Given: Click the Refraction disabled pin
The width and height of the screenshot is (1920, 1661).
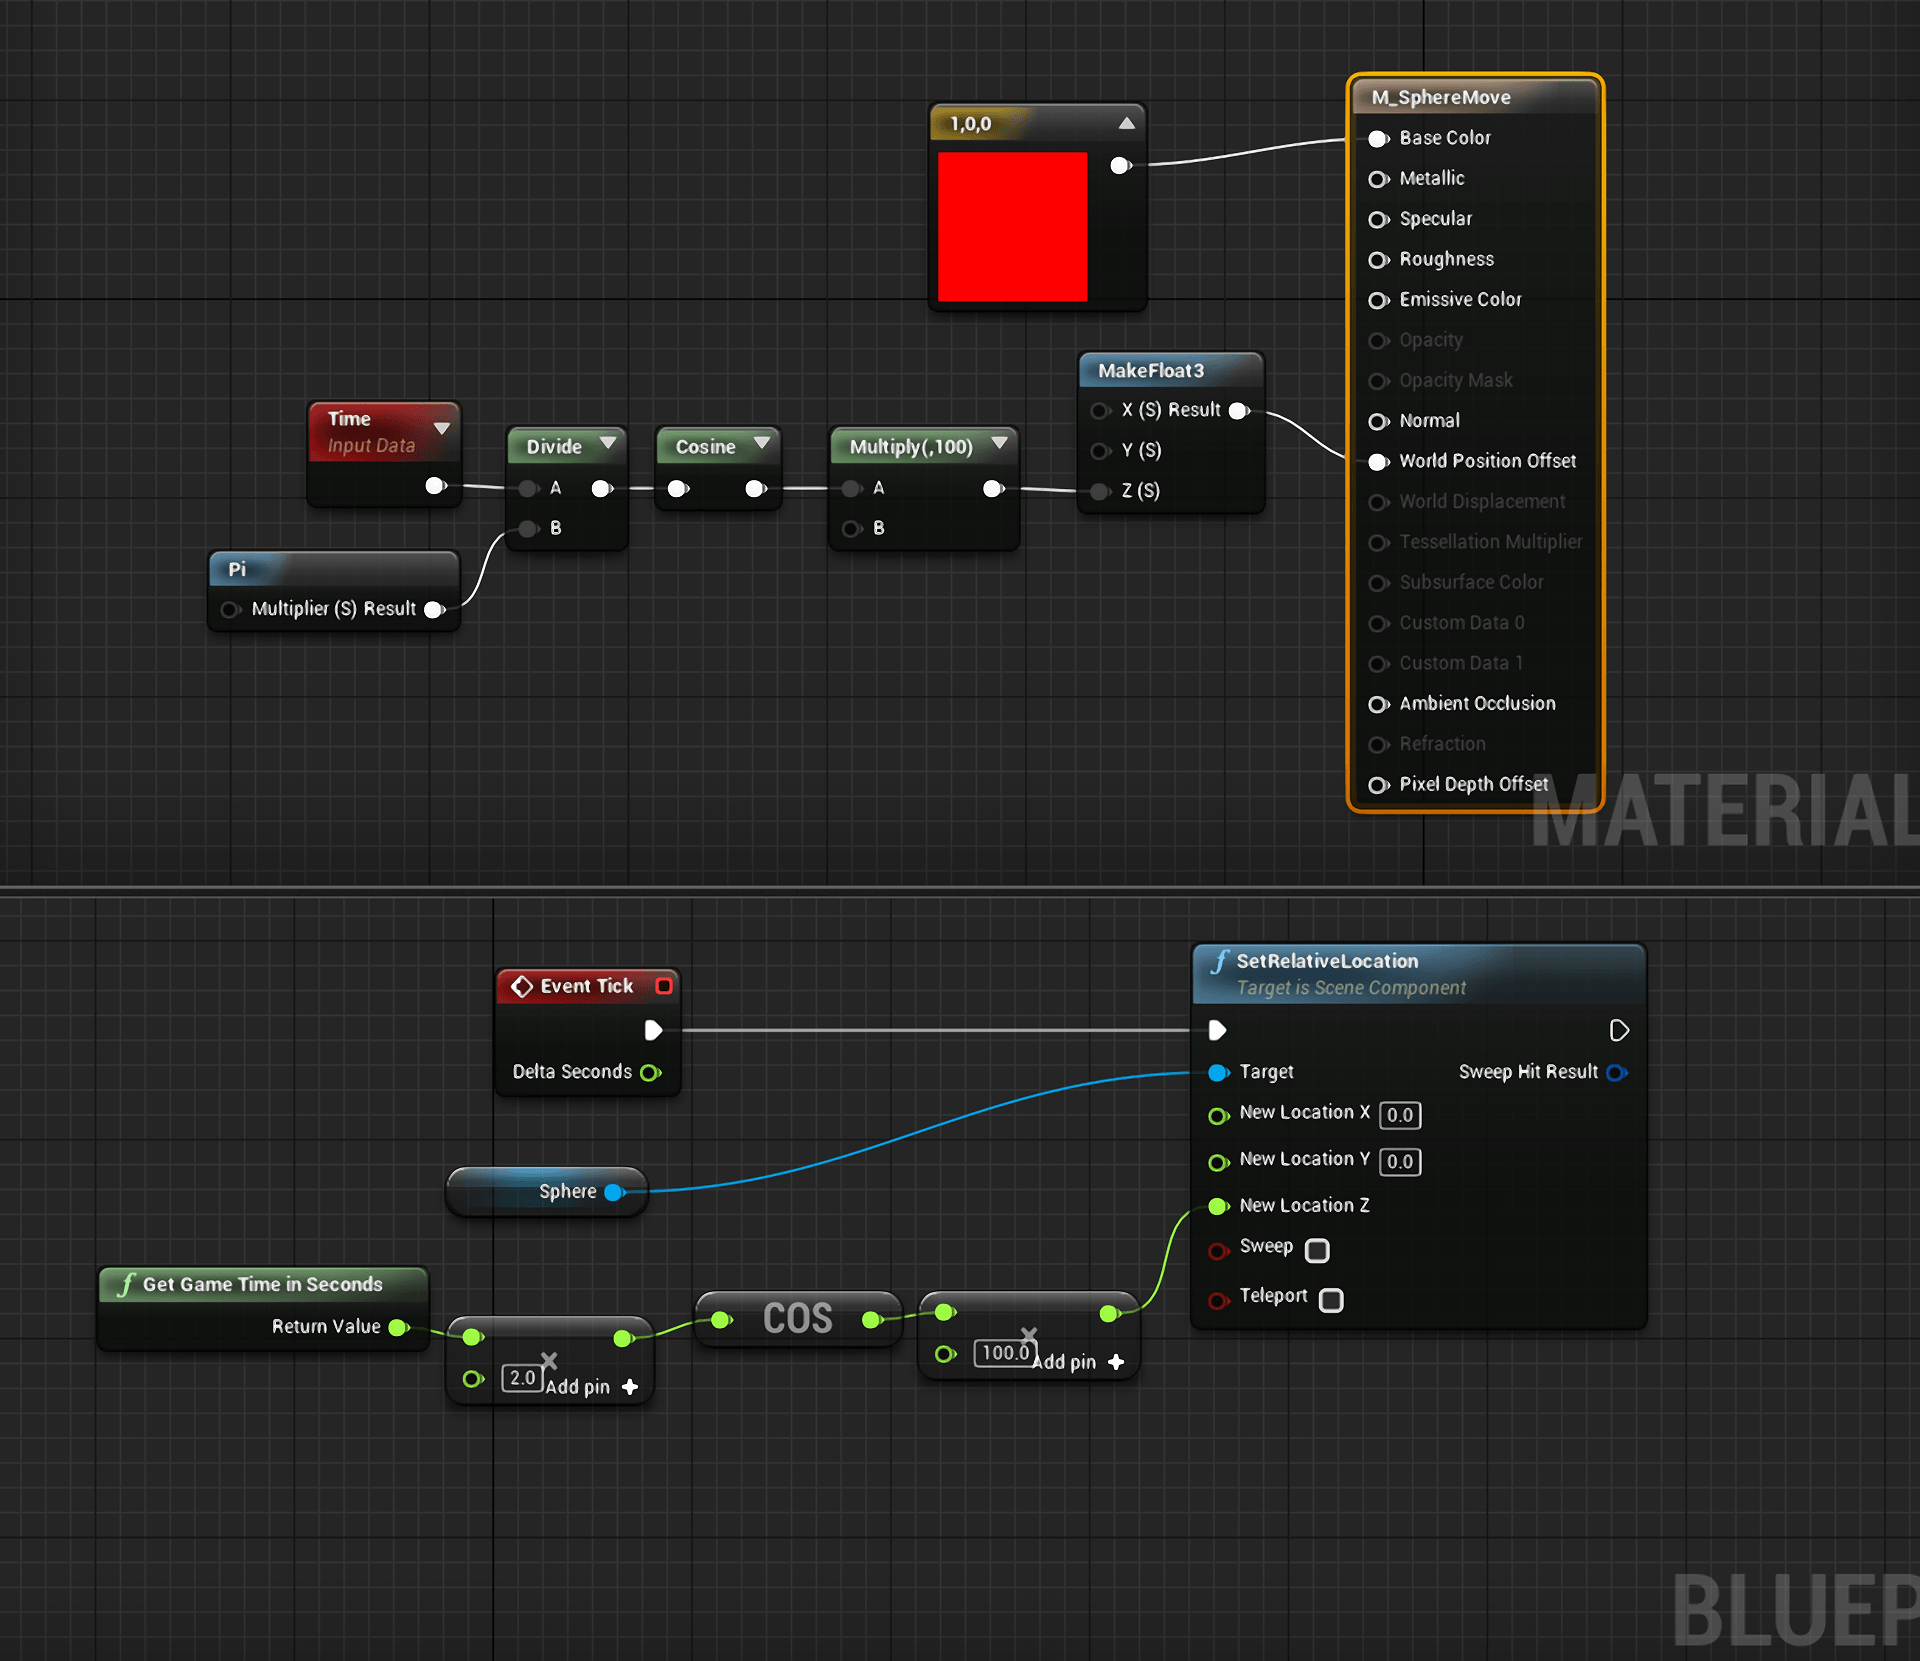Looking at the screenshot, I should pos(1379,745).
